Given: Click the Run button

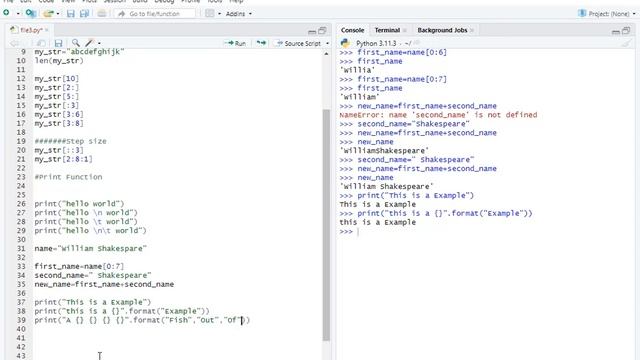Looking at the screenshot, I should click(x=236, y=43).
